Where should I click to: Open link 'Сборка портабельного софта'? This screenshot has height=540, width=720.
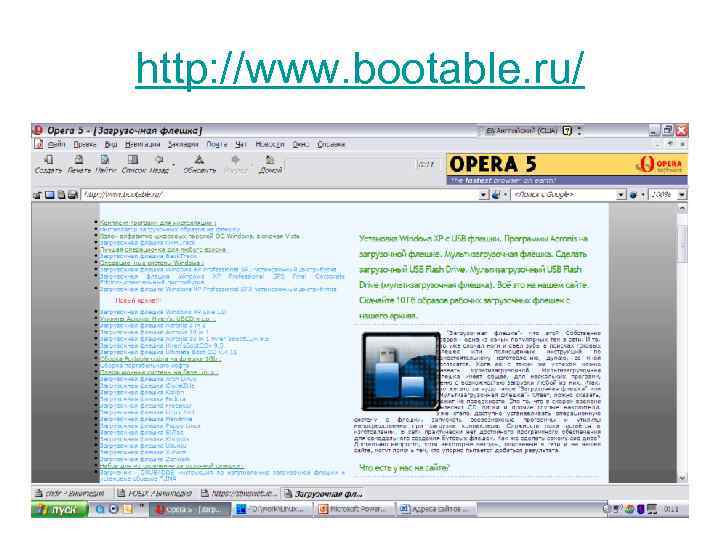[x=145, y=366]
